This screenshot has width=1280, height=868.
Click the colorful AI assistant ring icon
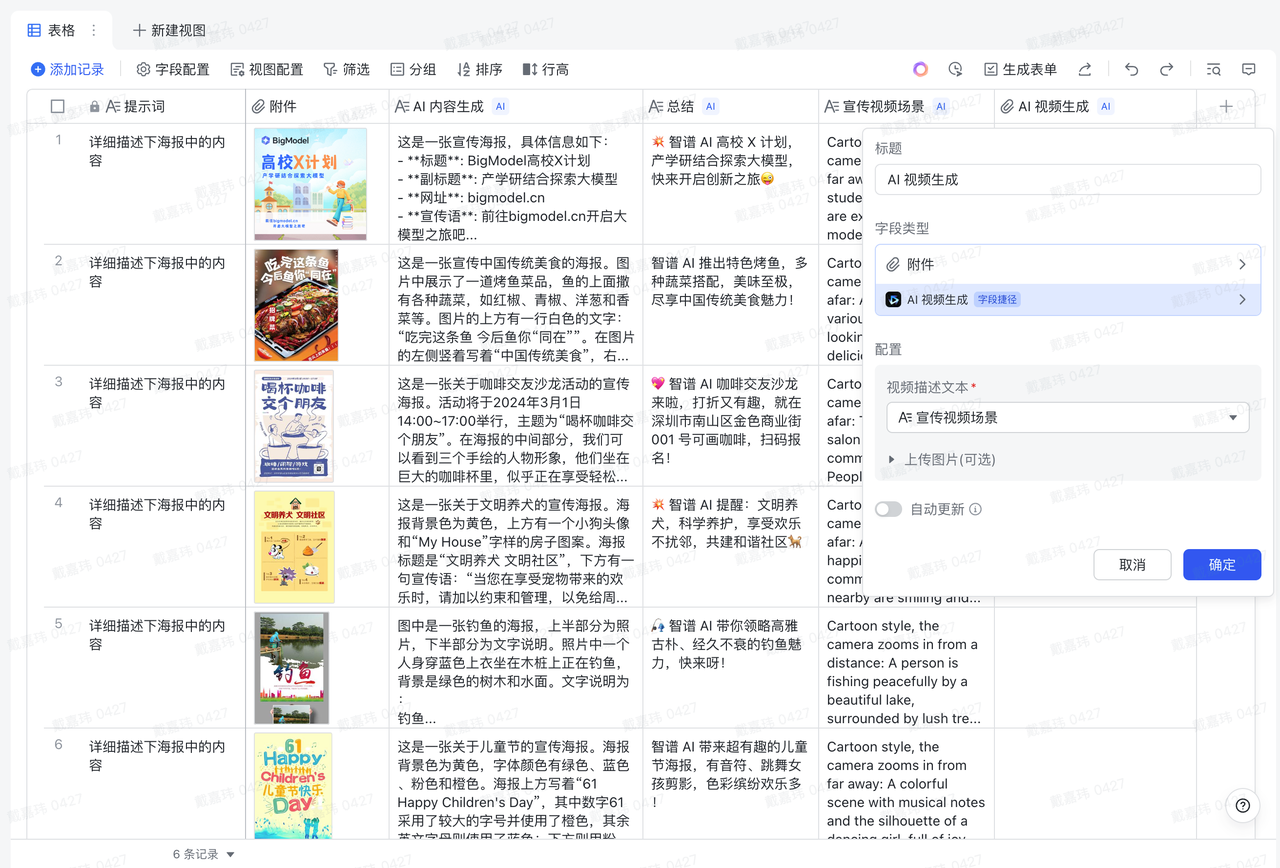920,69
